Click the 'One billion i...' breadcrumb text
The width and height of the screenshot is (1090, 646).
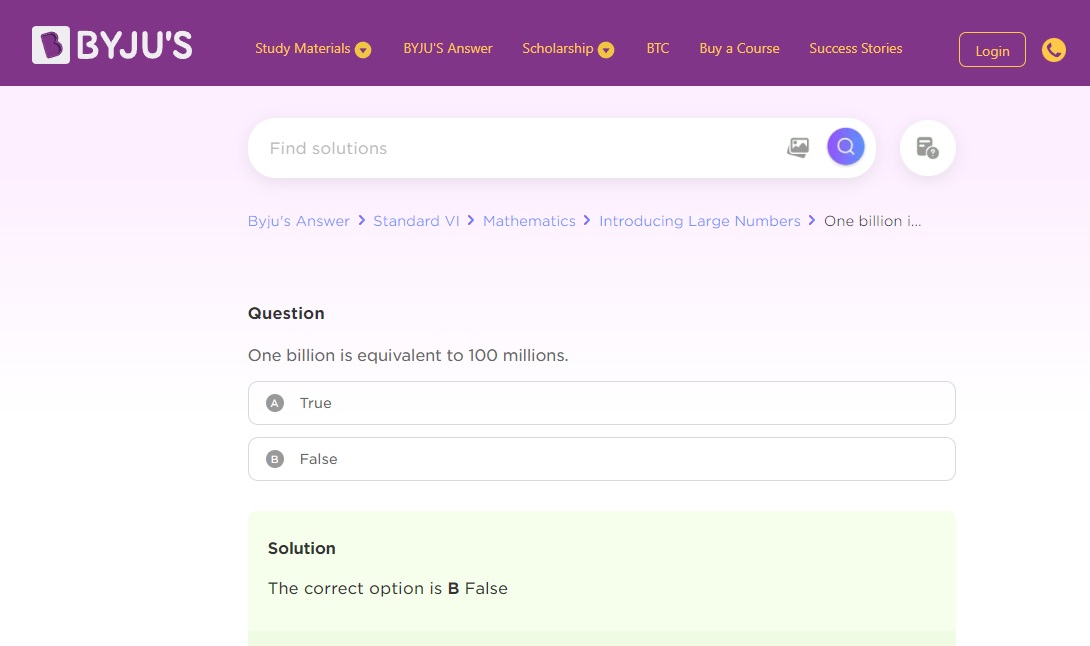pyautogui.click(x=872, y=221)
